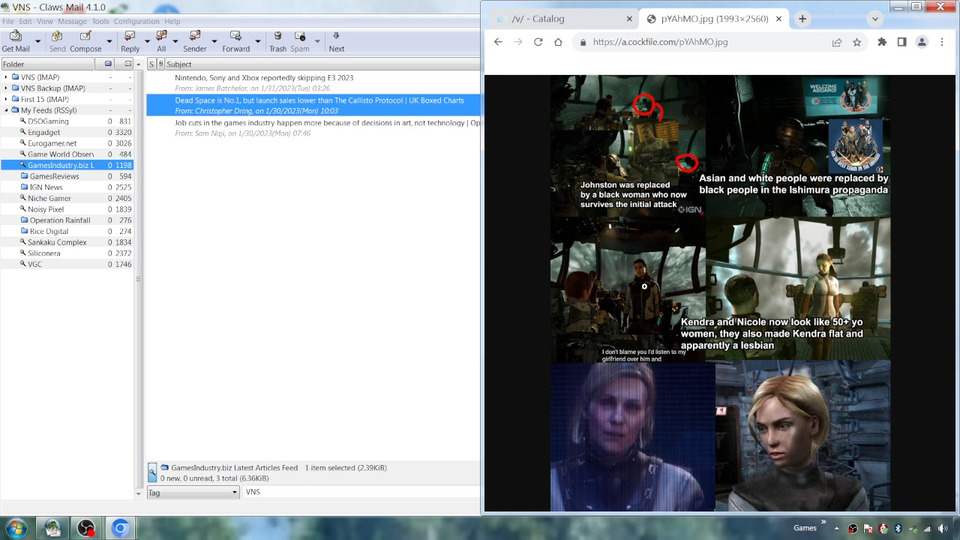
Task: Open the Help menu
Action: coord(172,21)
